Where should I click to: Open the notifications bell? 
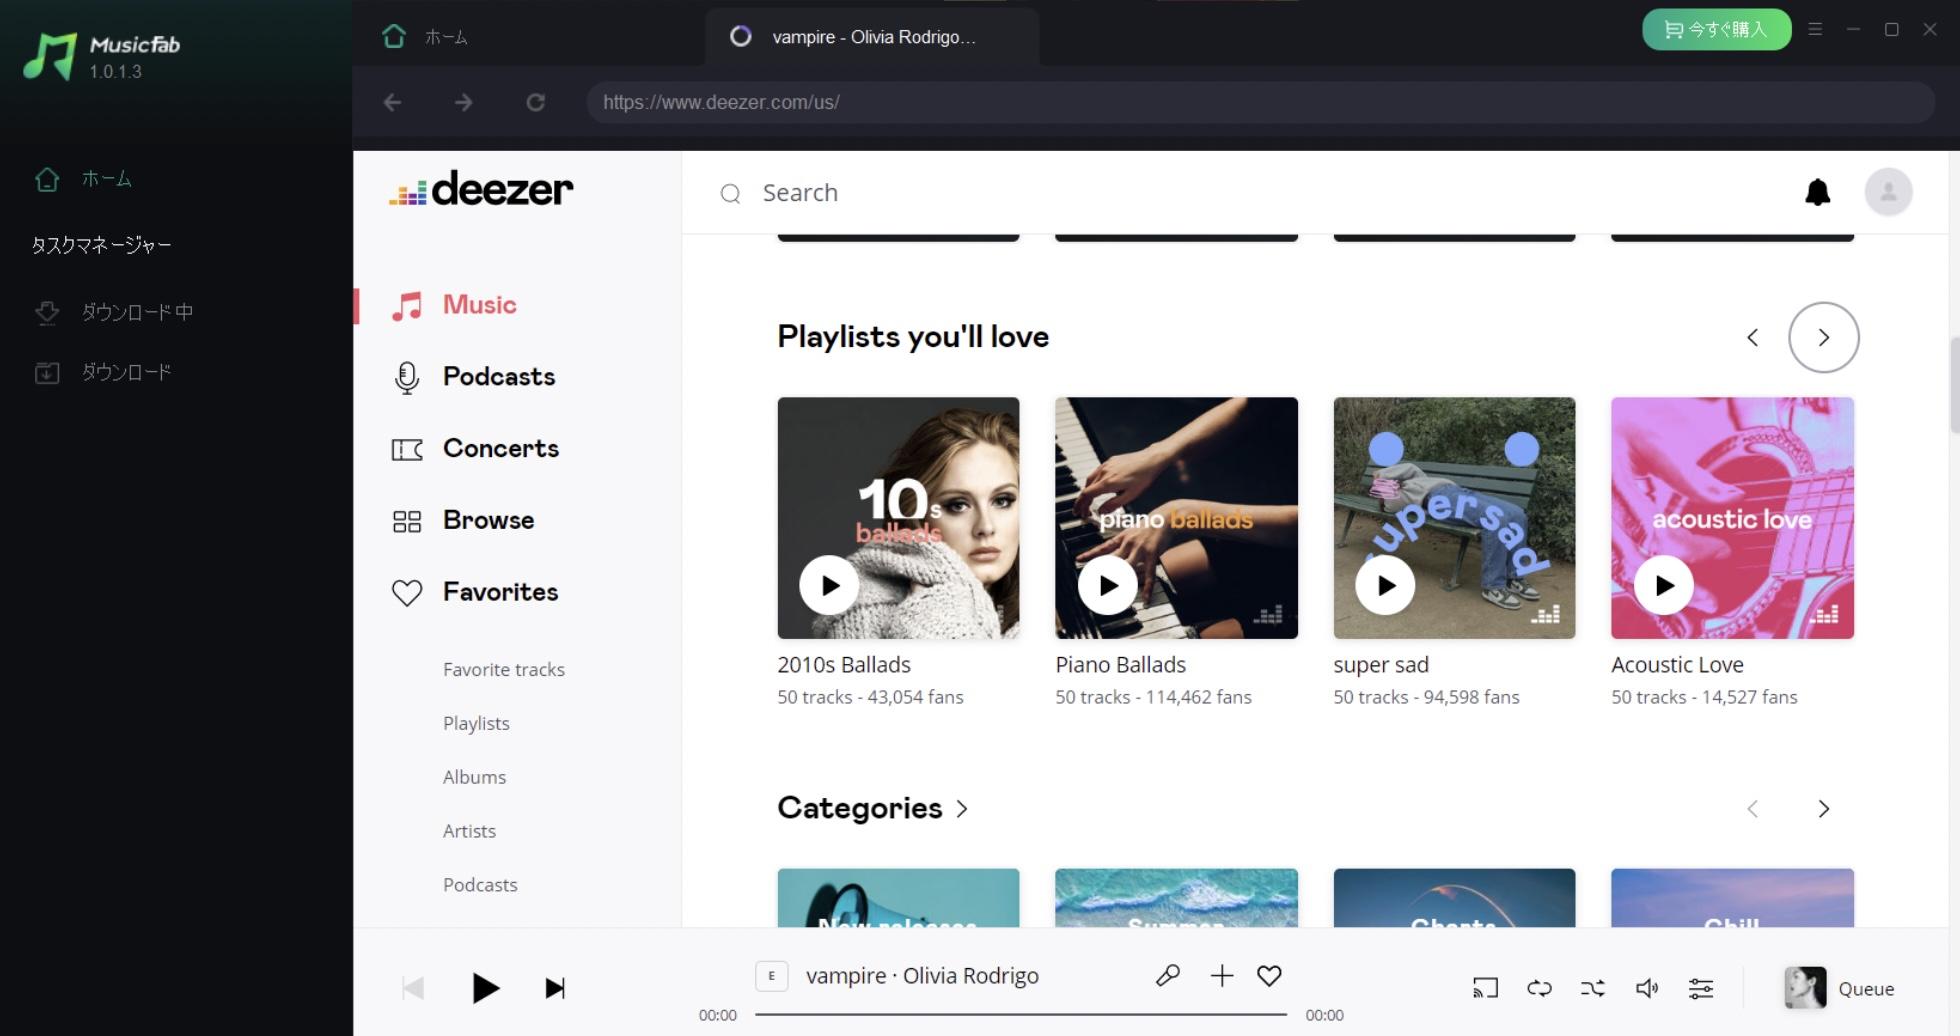coord(1817,192)
